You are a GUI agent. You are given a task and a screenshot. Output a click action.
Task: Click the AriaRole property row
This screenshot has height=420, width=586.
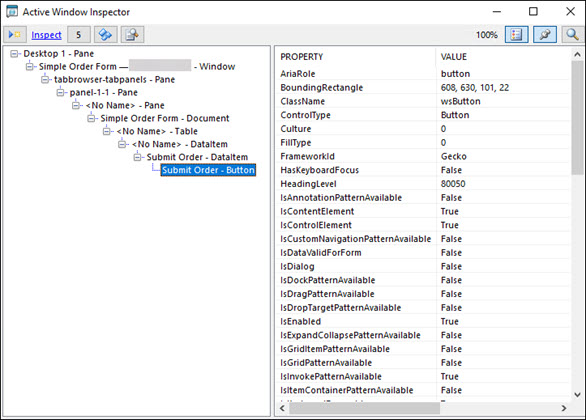click(423, 74)
